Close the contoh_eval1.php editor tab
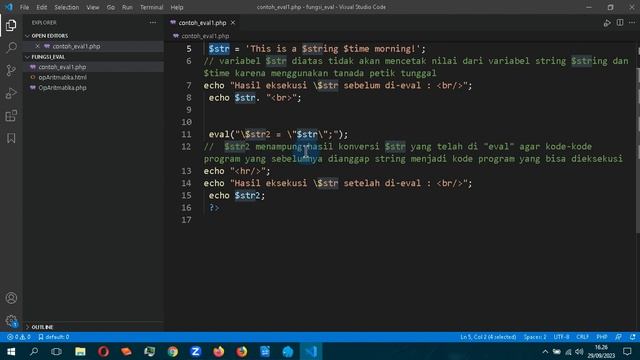This screenshot has height=360, width=640. [x=233, y=23]
